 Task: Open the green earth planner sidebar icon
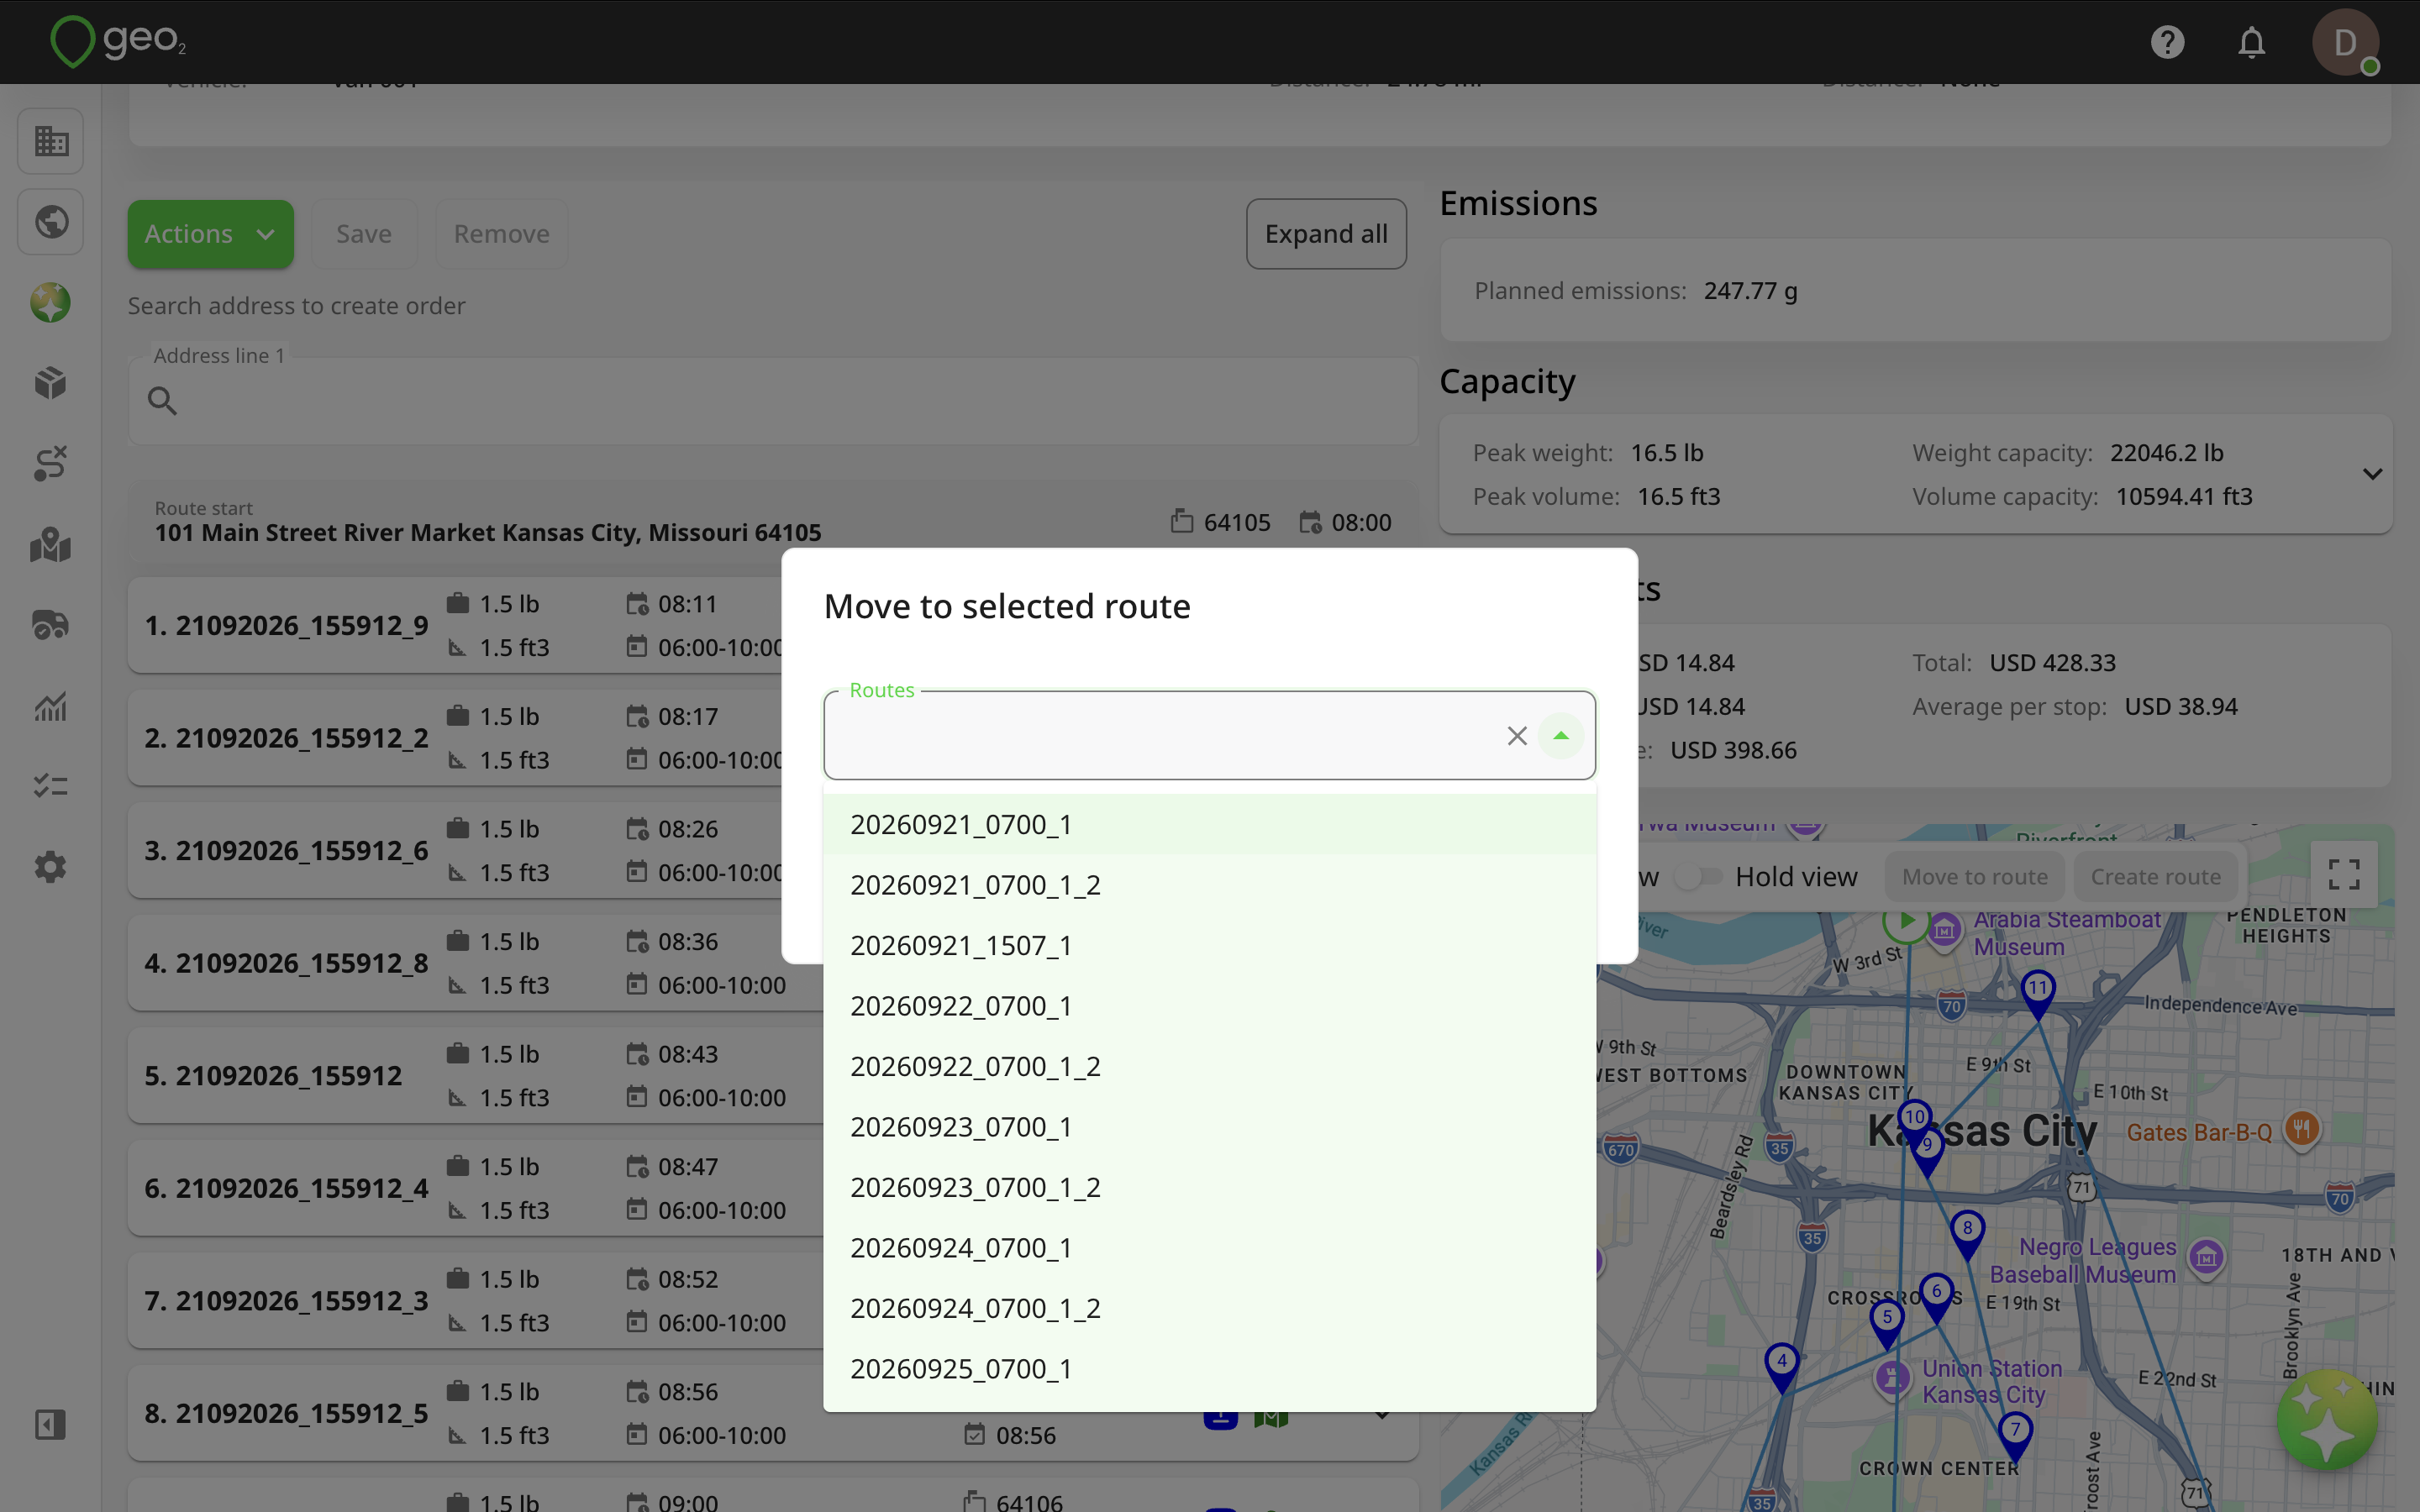(x=51, y=302)
